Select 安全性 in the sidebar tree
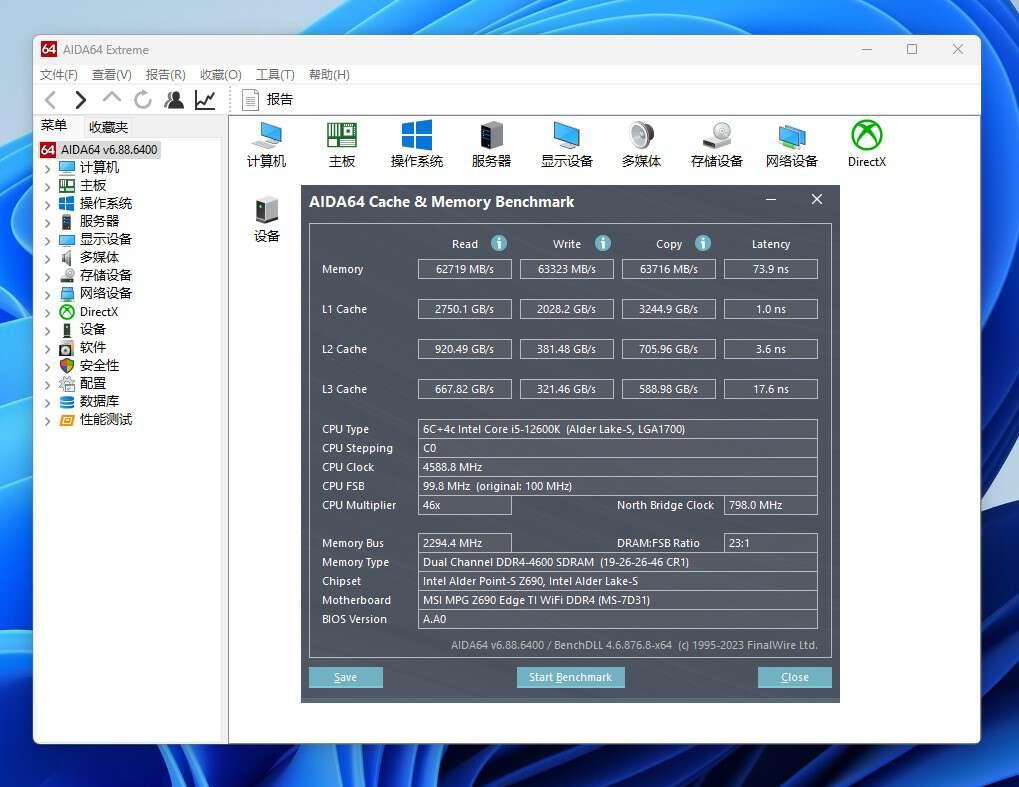1019x787 pixels. tap(99, 365)
